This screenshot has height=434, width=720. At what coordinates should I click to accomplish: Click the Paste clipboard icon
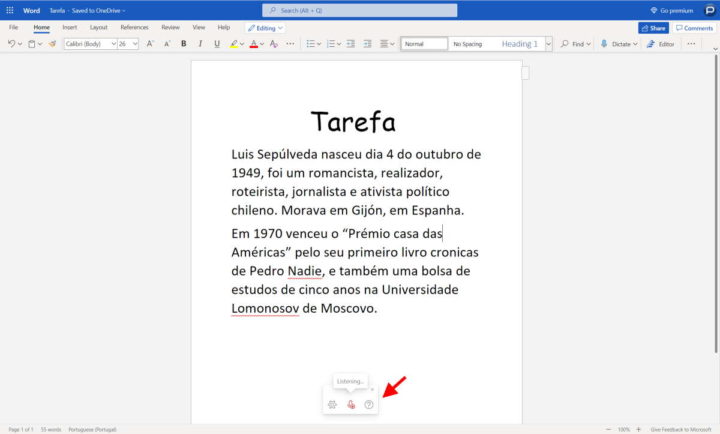pyautogui.click(x=32, y=44)
